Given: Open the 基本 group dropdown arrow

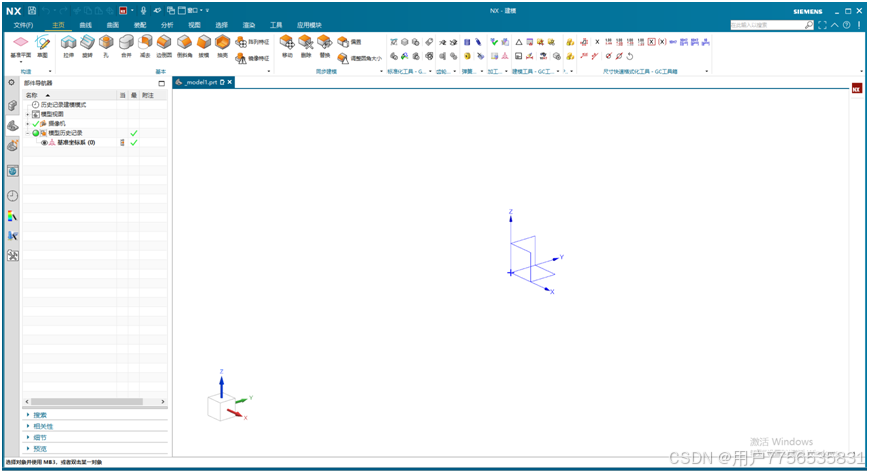Looking at the screenshot, I should click(269, 72).
